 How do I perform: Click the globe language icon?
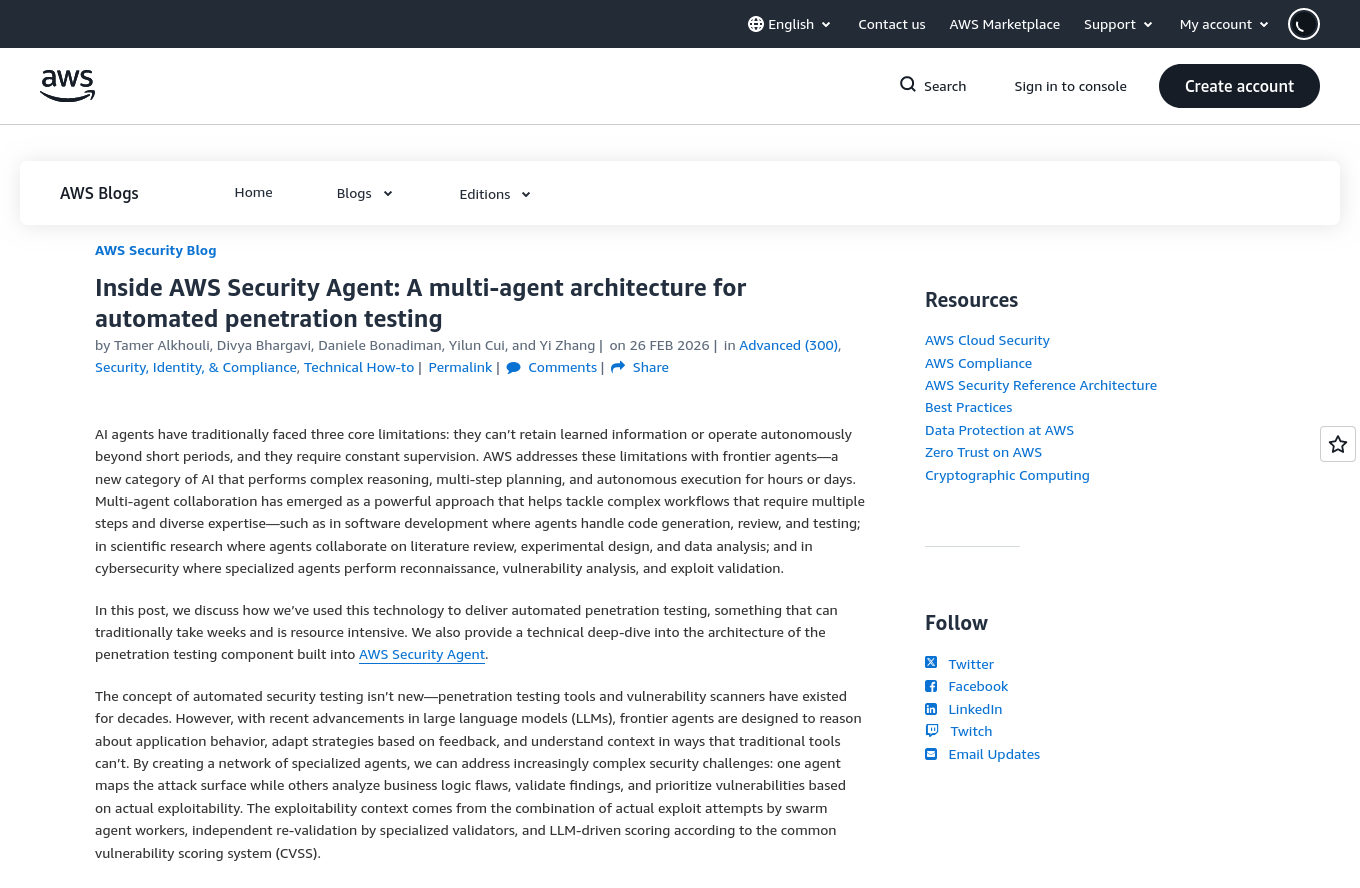[x=756, y=24]
